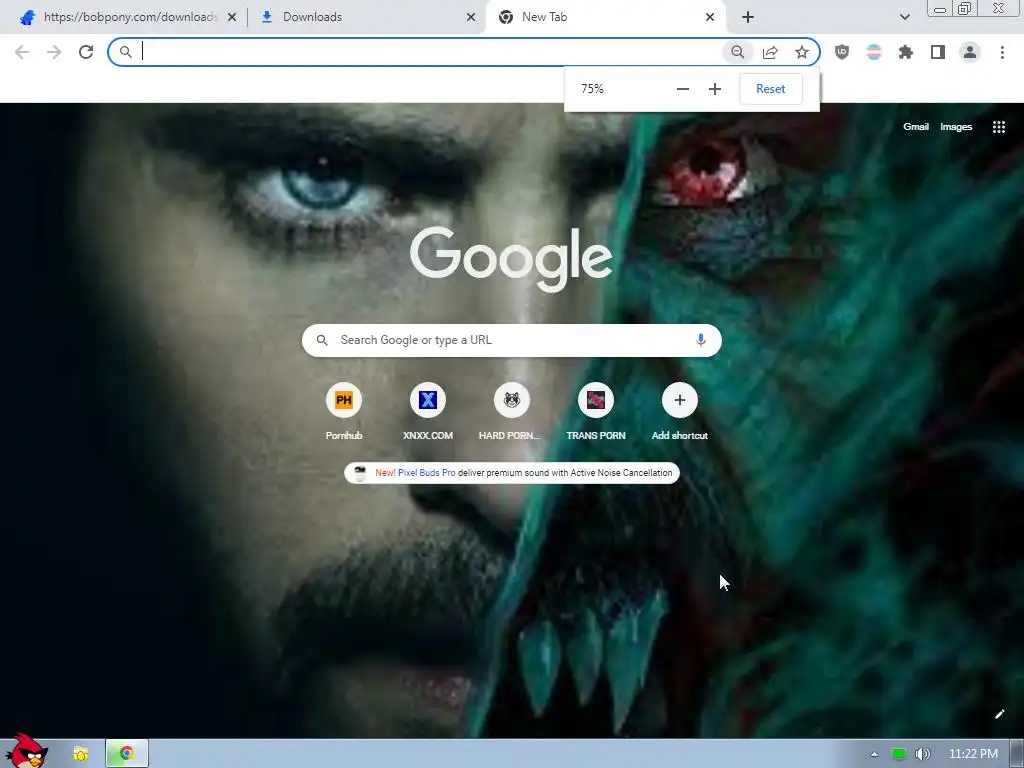This screenshot has width=1024, height=768.
Task: Click the 75% zoom value text
Action: tap(592, 89)
